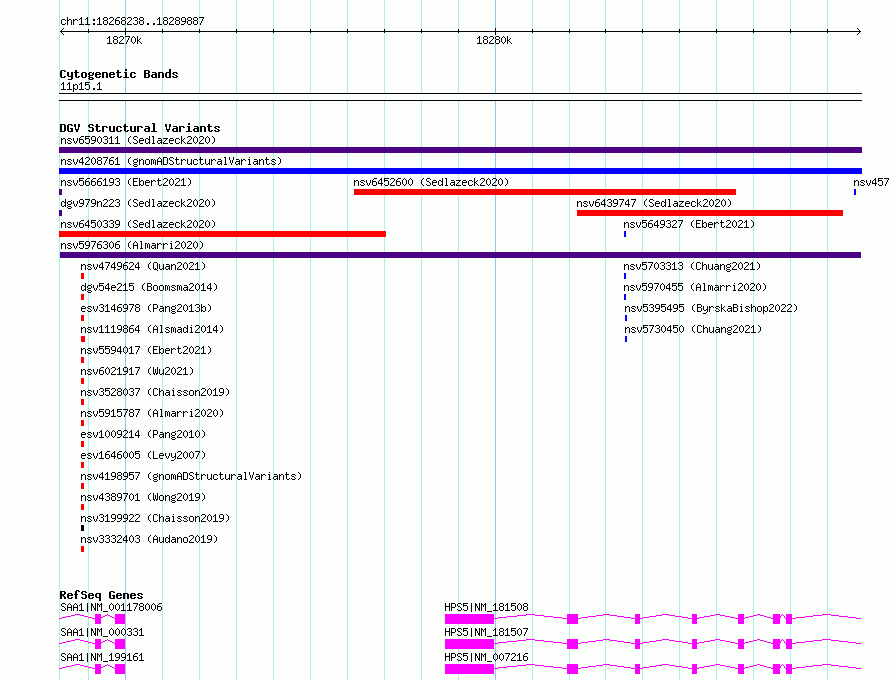Click esv1009214 (Pang2010) label
Screen dimensions: 890x680
[143, 434]
